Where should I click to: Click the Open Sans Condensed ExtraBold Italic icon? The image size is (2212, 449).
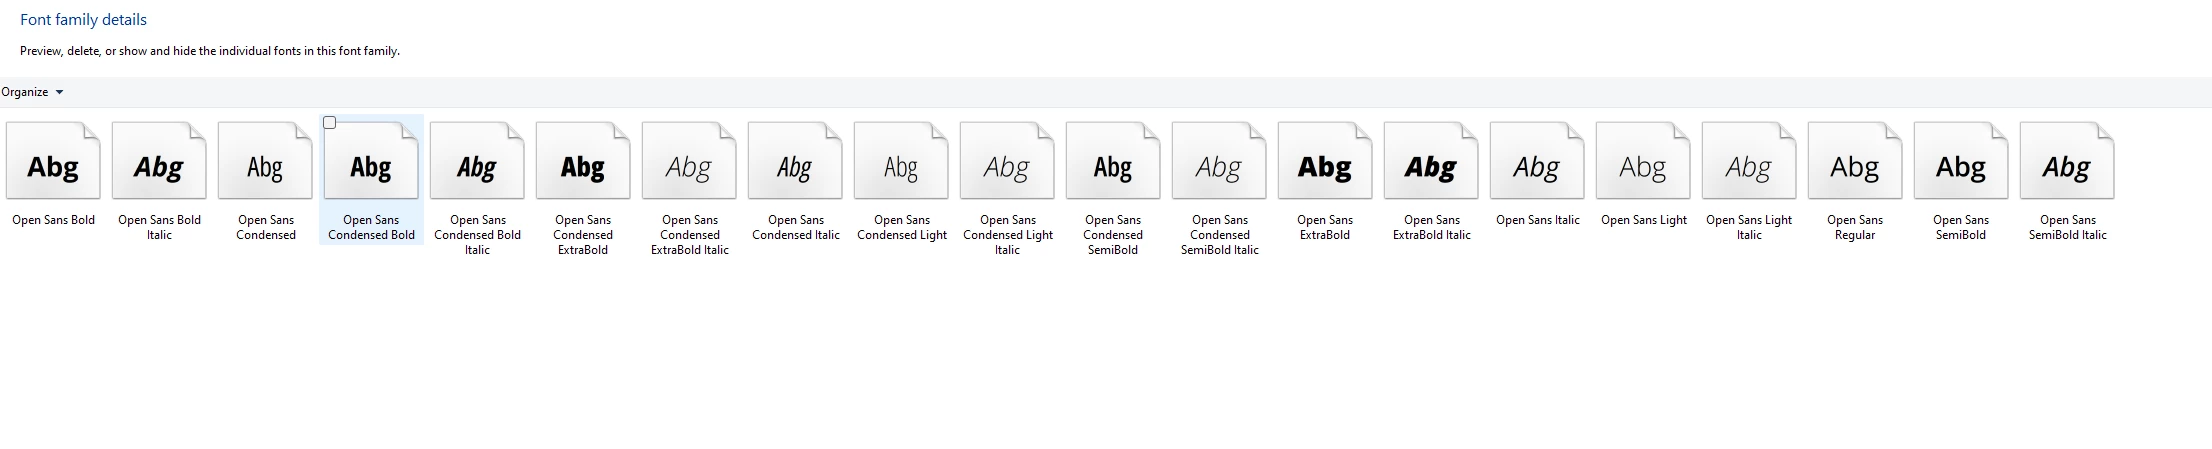click(689, 161)
